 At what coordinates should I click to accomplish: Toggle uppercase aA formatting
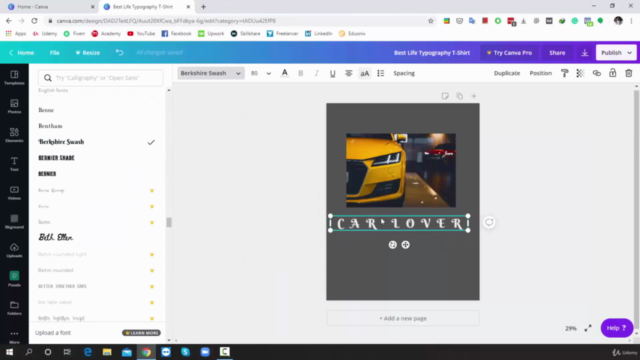(364, 73)
